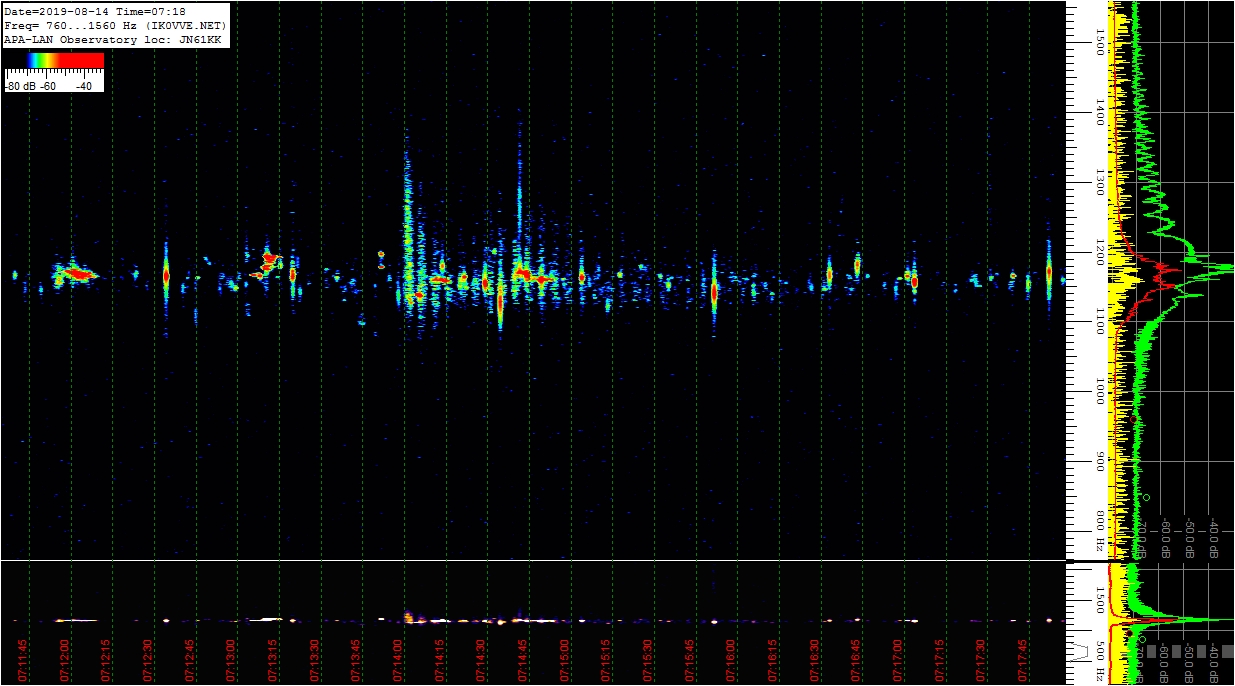
Task: Select the 07:16:30 time marker
Action: pos(815,660)
